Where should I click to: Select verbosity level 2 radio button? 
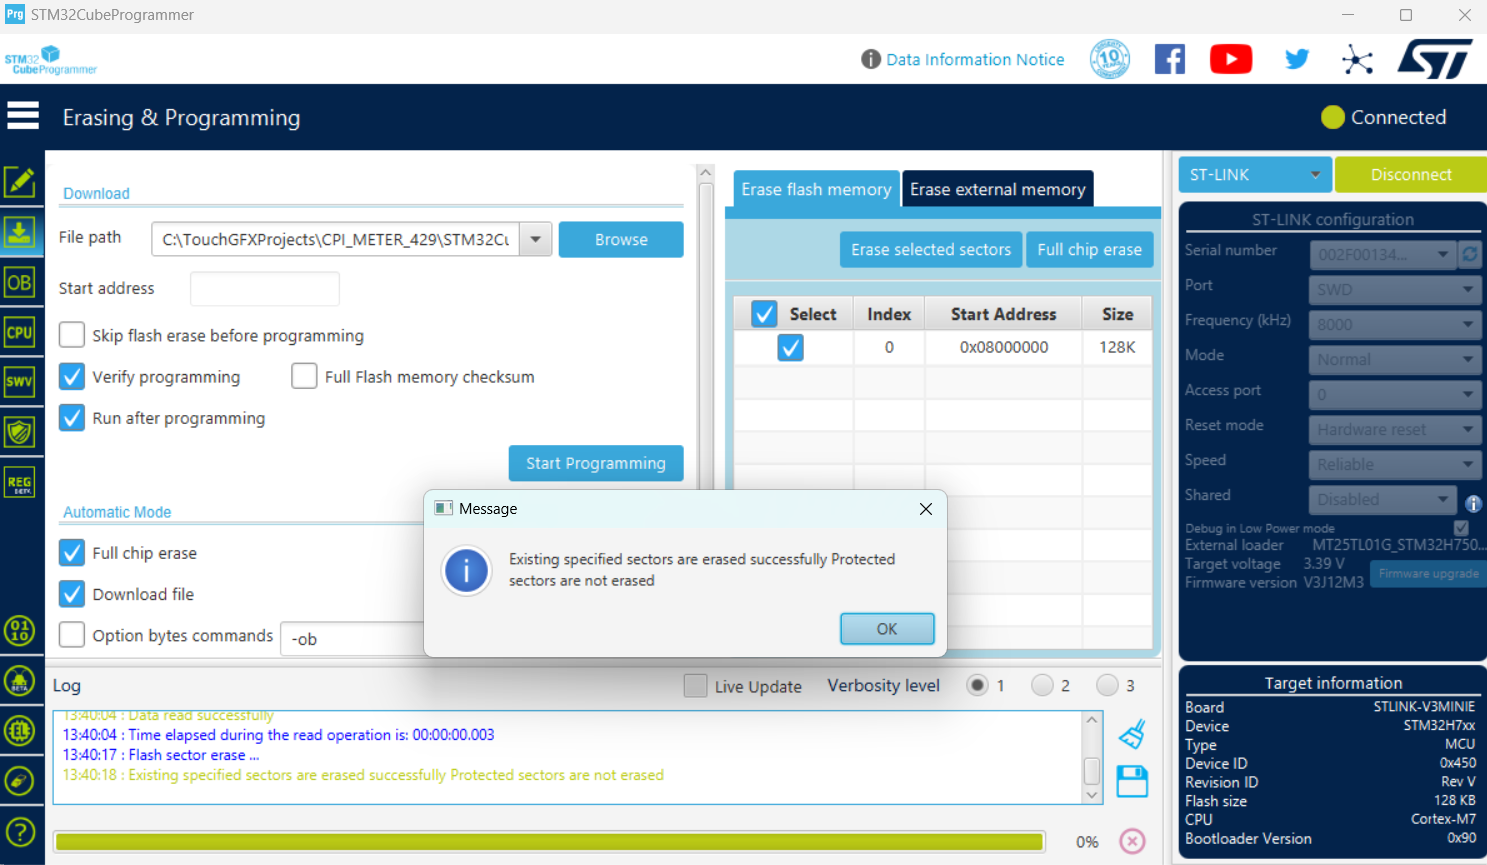point(1042,685)
